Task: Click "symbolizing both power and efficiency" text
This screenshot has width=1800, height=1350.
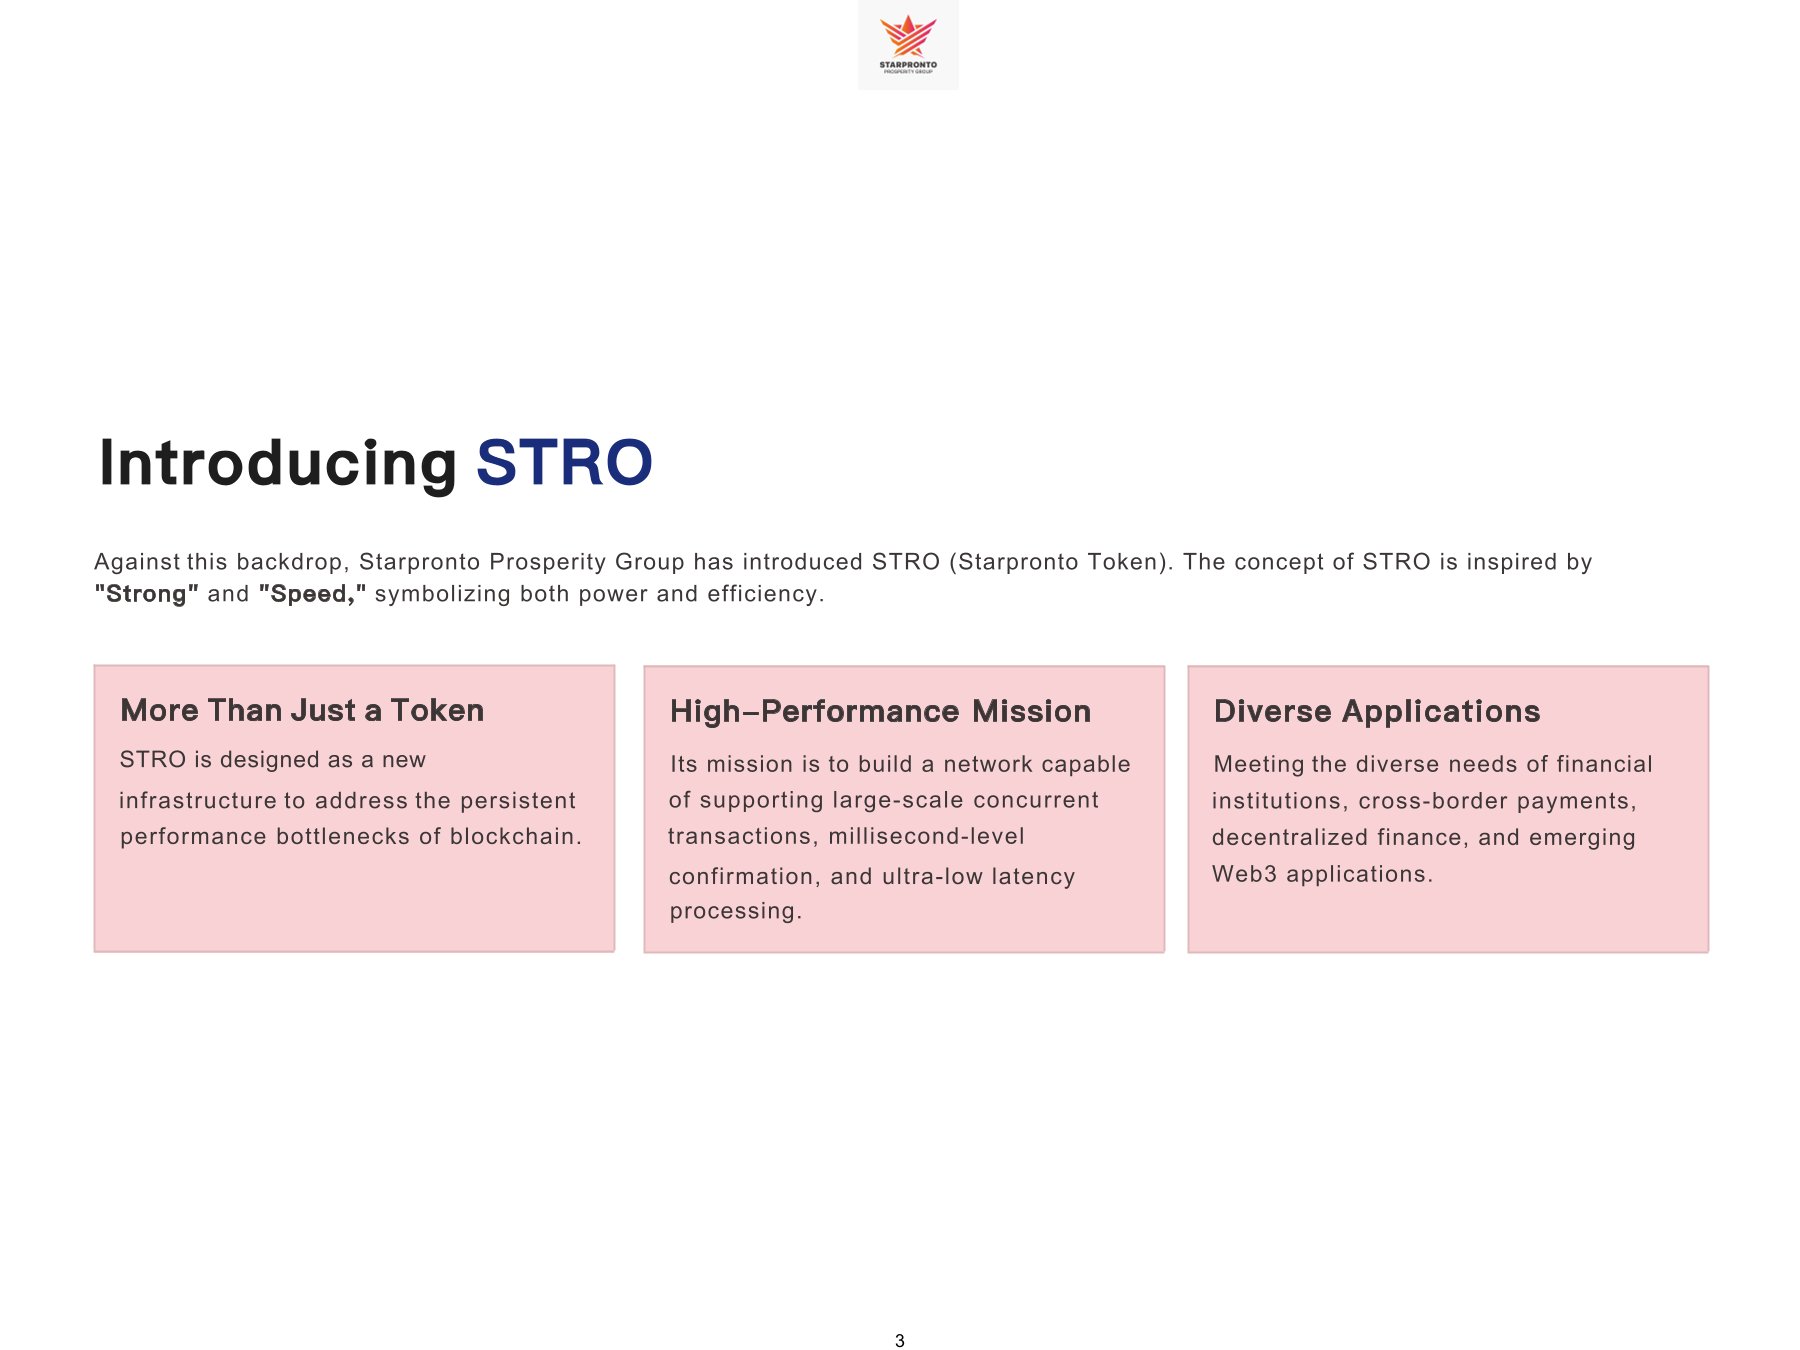Action: pyautogui.click(x=599, y=594)
